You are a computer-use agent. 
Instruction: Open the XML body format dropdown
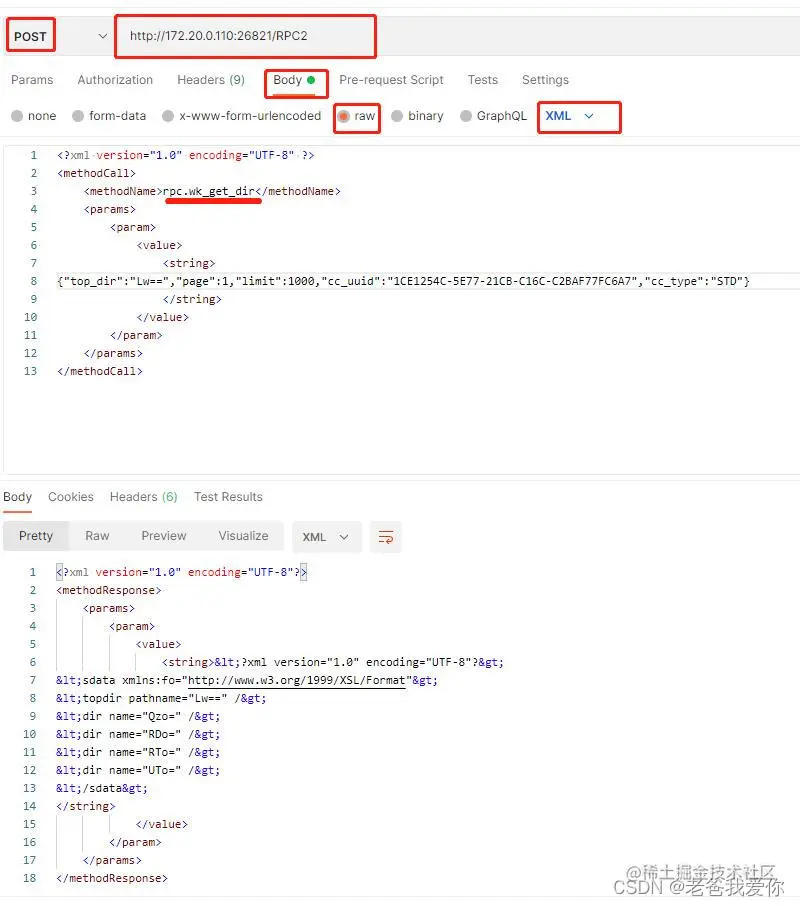(x=578, y=116)
